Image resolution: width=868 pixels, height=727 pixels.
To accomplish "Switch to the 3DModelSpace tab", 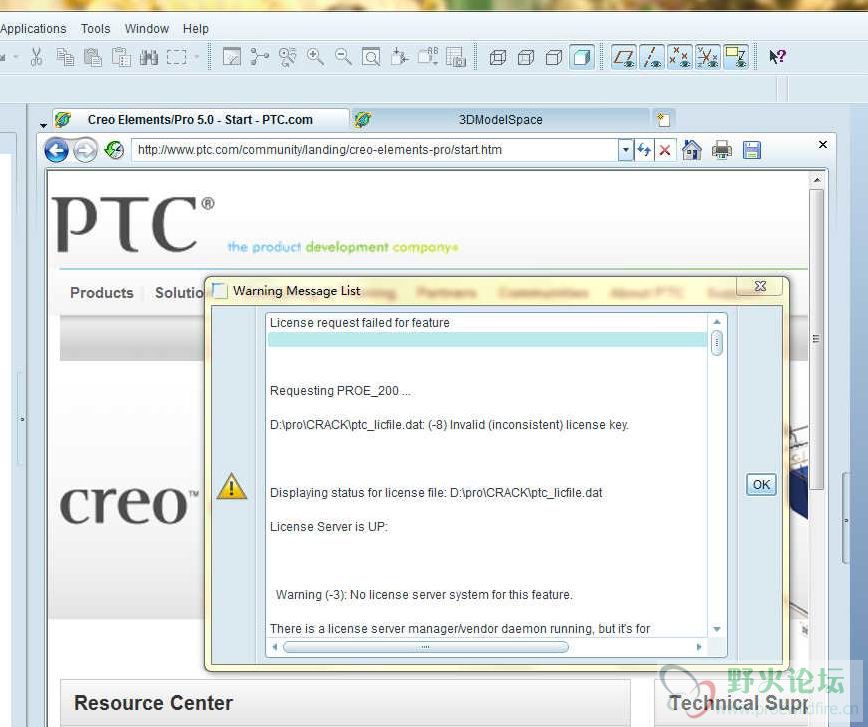I will 500,120.
